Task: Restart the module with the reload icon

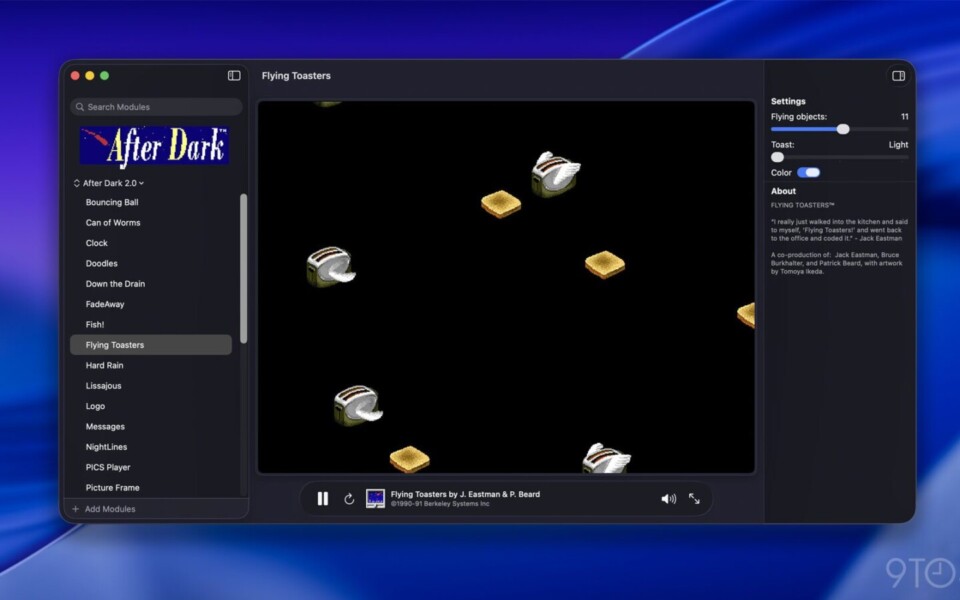Action: click(x=349, y=499)
